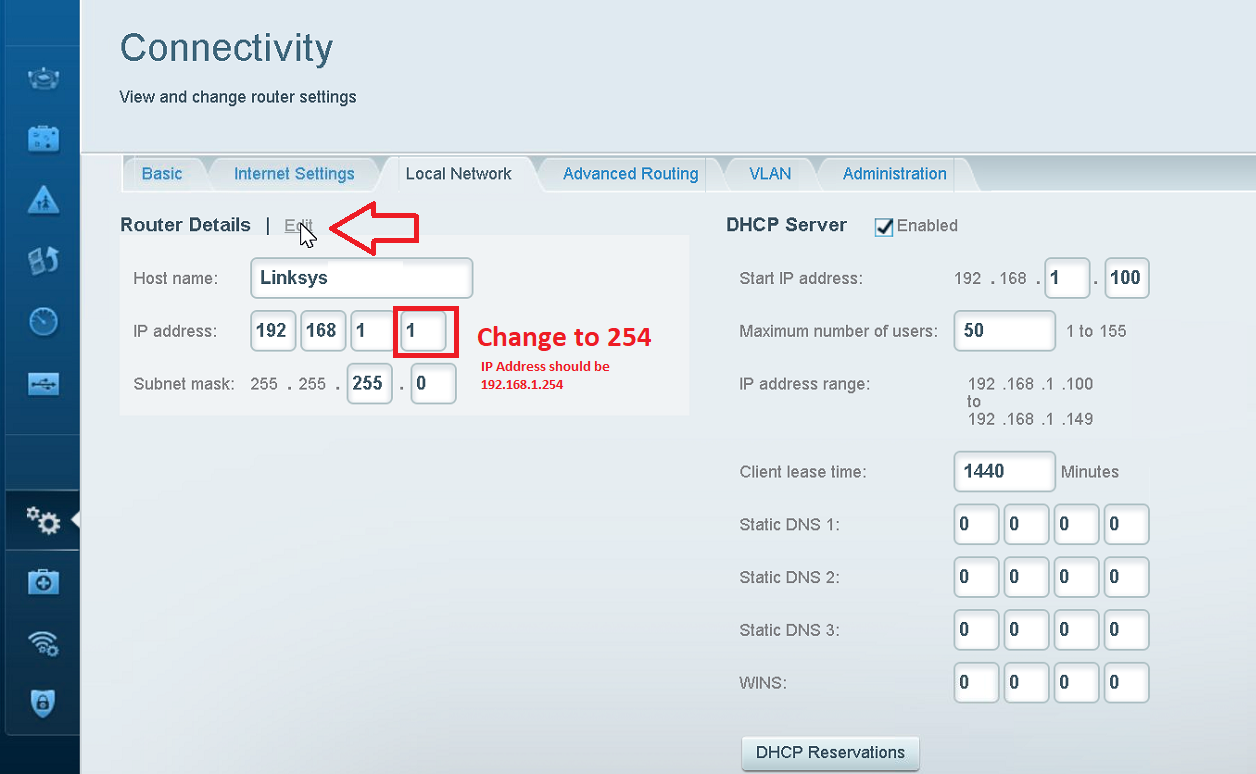
Task: Open the Speed Test gauge icon
Action: (x=43, y=321)
